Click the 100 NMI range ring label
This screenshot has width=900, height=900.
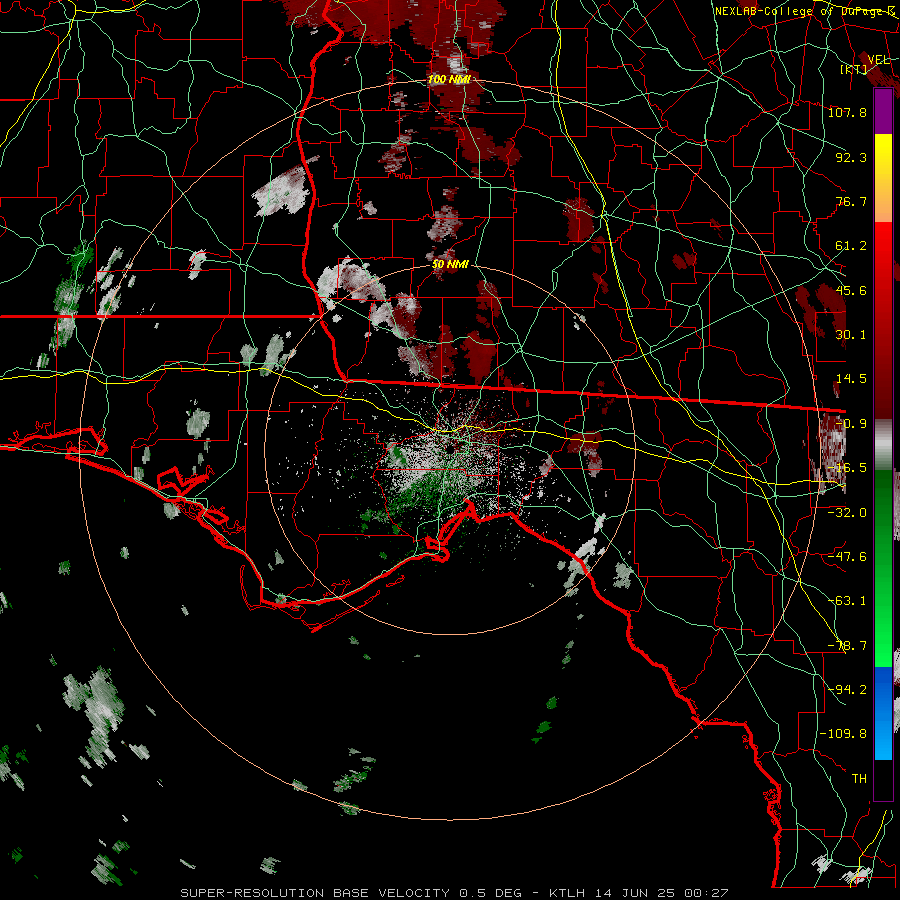tap(449, 79)
